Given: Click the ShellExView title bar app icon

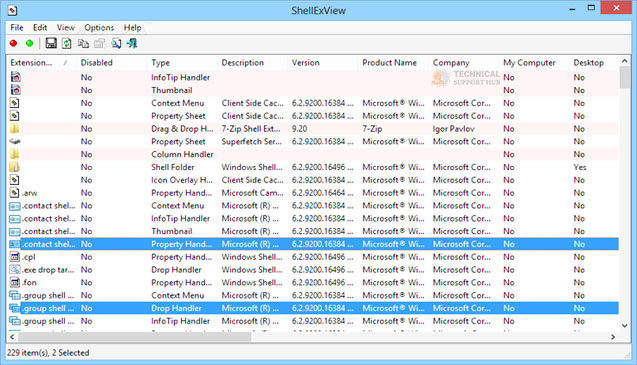Looking at the screenshot, I should pyautogui.click(x=13, y=10).
